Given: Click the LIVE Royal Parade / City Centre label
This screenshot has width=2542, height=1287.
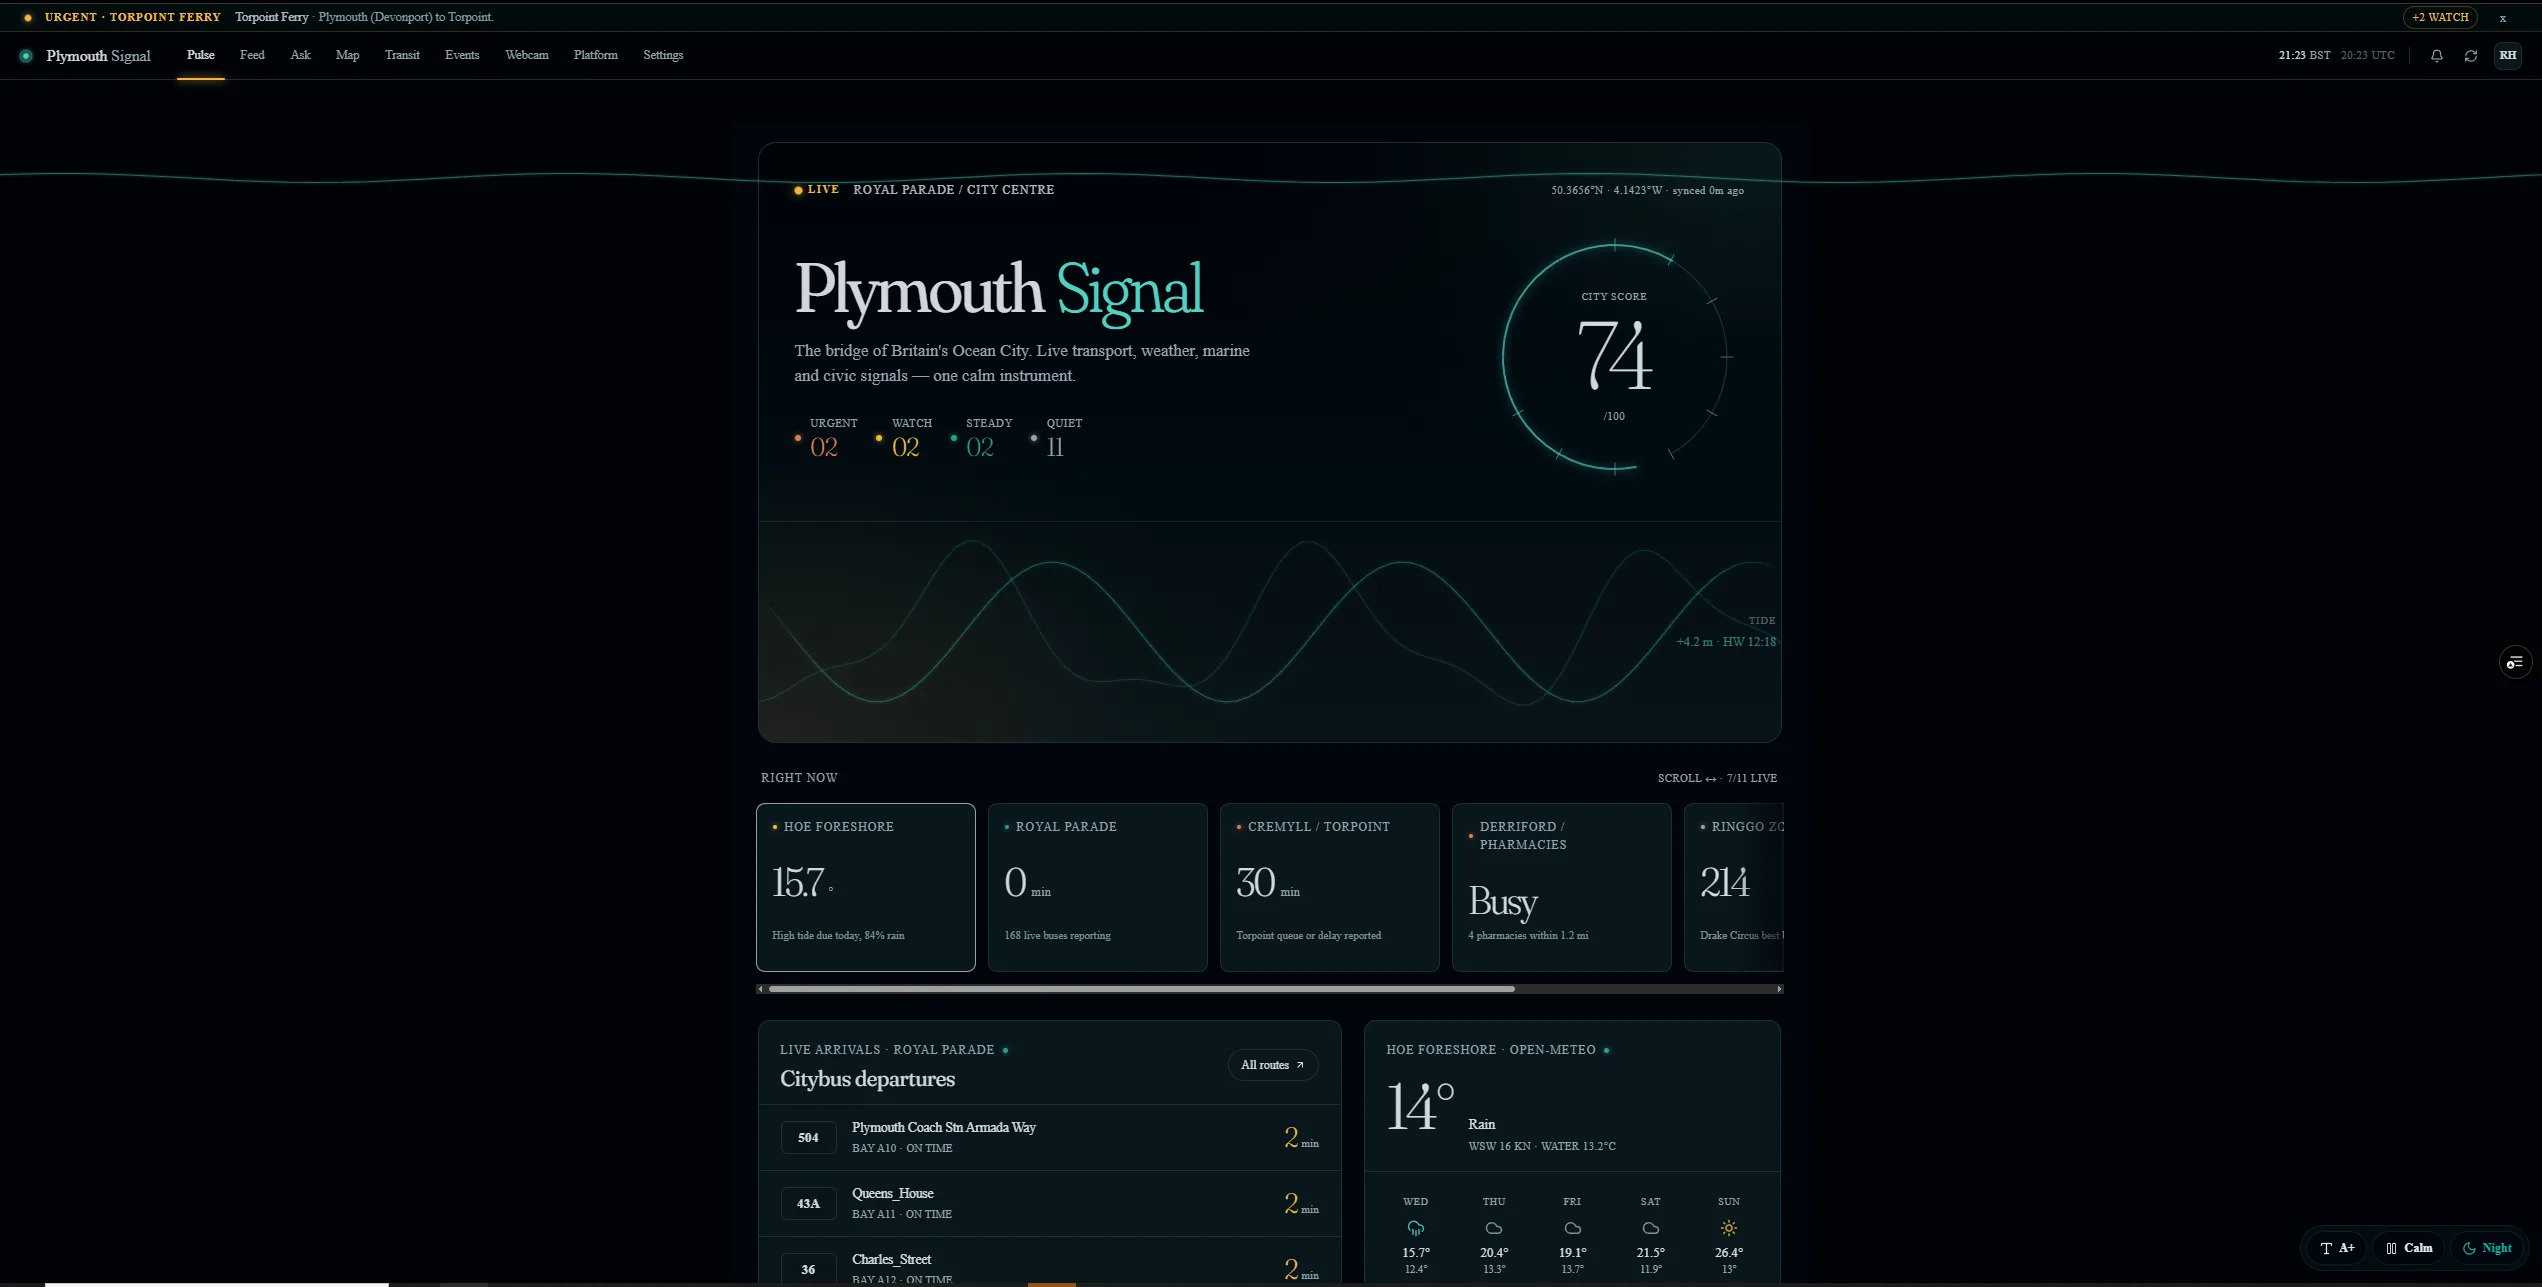Looking at the screenshot, I should [x=924, y=190].
